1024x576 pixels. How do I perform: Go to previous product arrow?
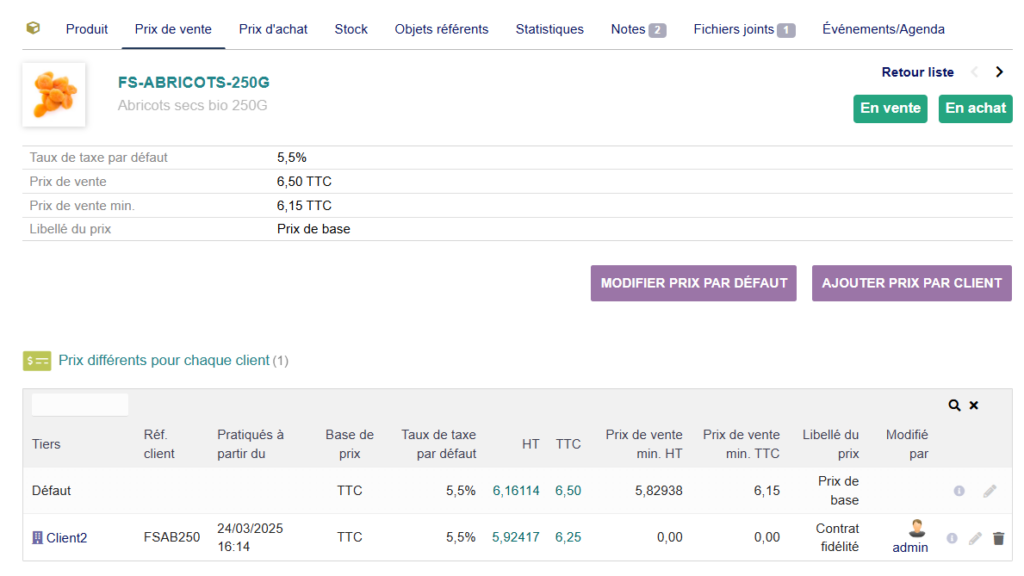975,72
